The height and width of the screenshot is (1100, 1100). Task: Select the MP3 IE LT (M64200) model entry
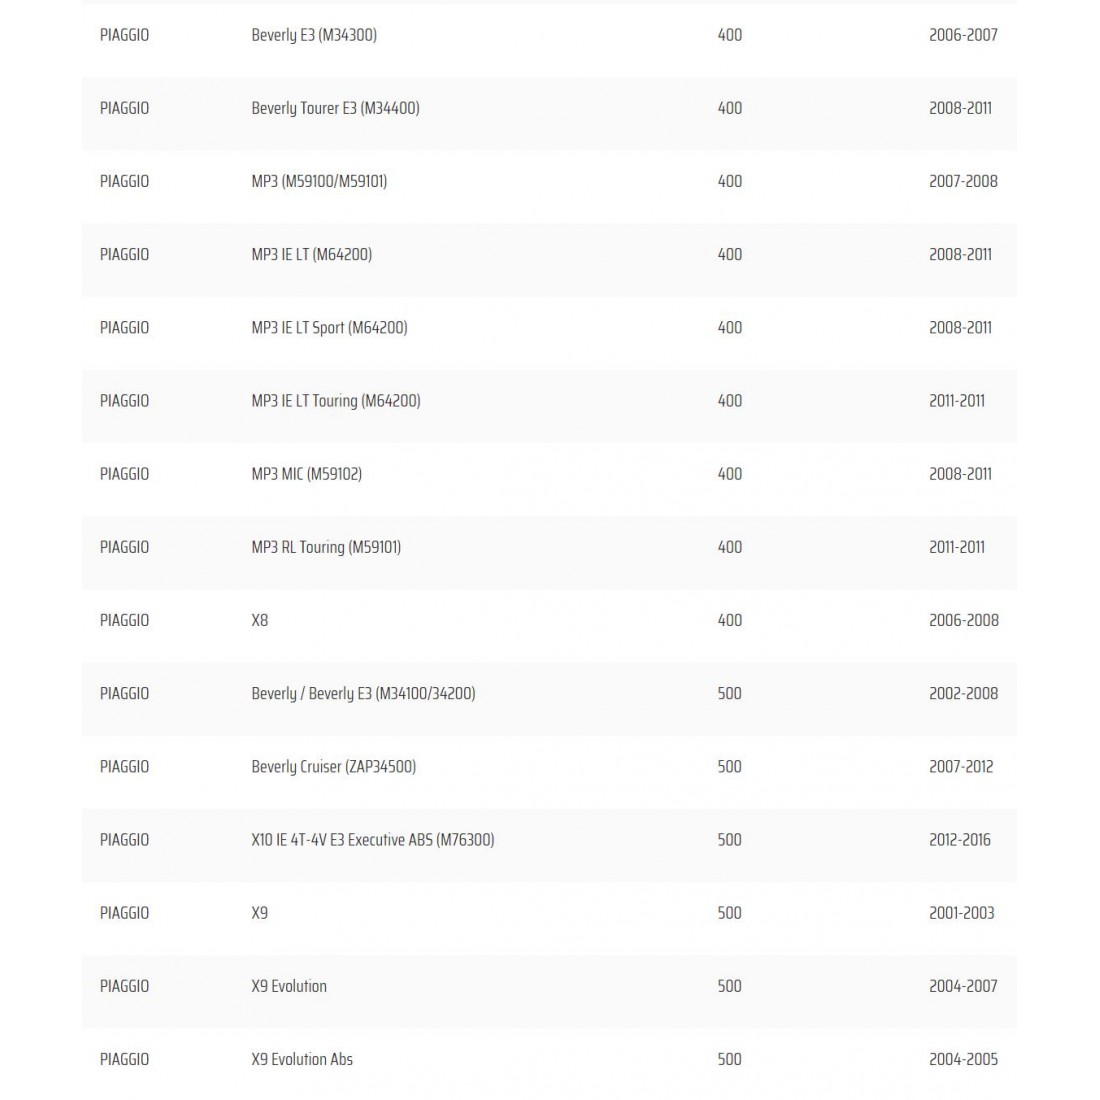tap(311, 254)
